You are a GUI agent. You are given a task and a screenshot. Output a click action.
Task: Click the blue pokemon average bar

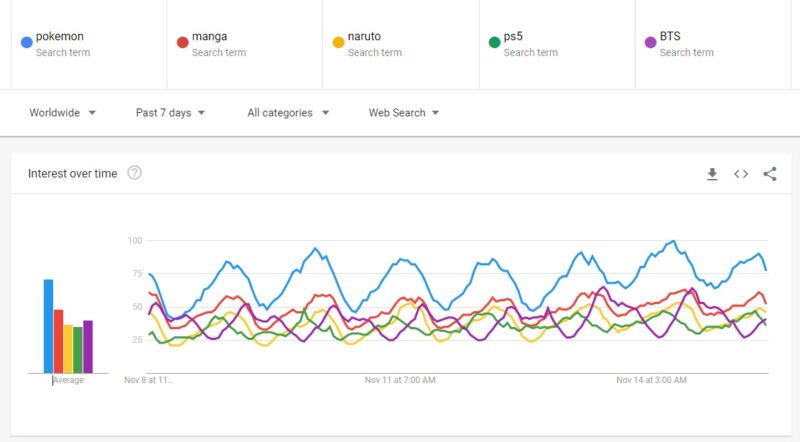point(48,325)
